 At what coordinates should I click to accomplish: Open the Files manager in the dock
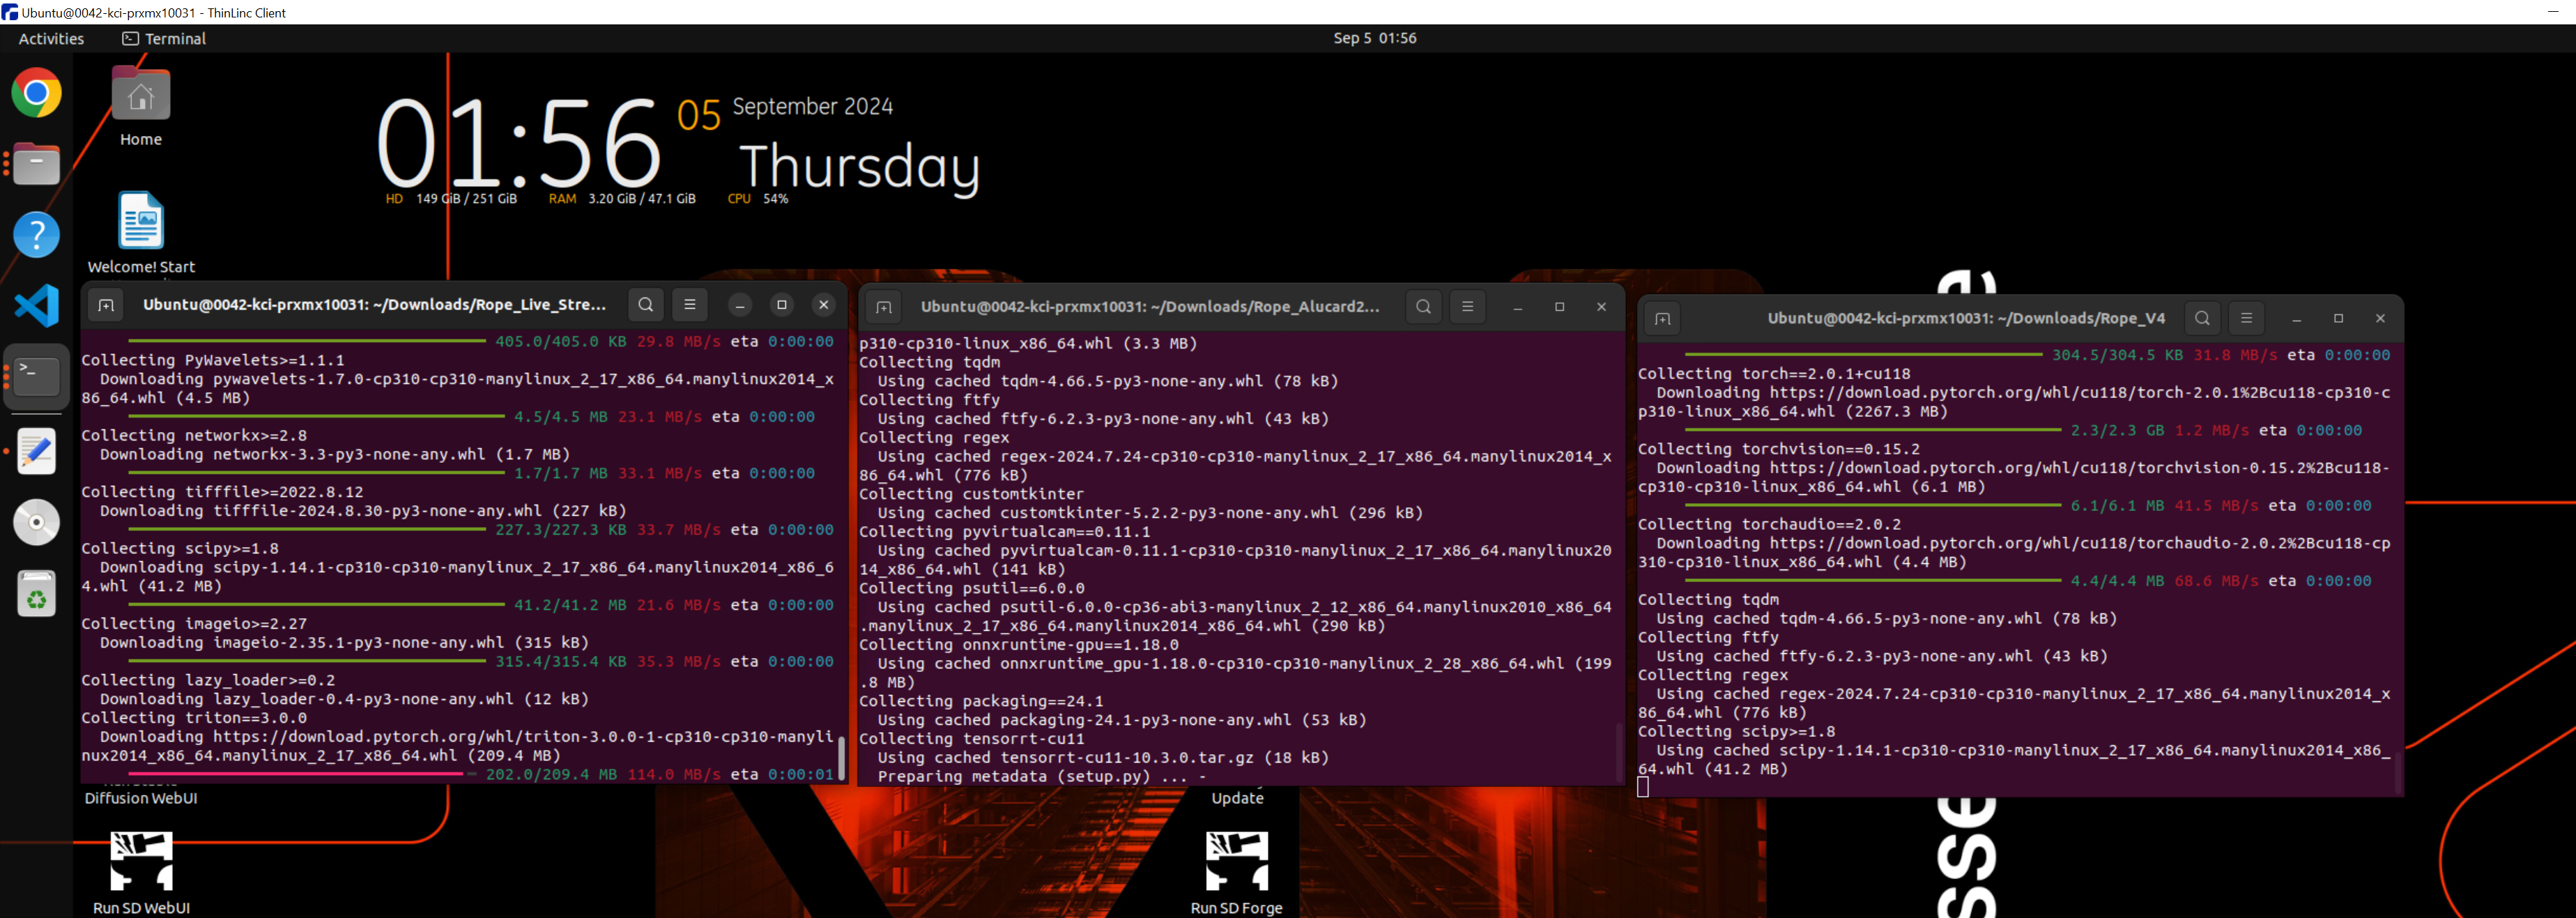(37, 164)
